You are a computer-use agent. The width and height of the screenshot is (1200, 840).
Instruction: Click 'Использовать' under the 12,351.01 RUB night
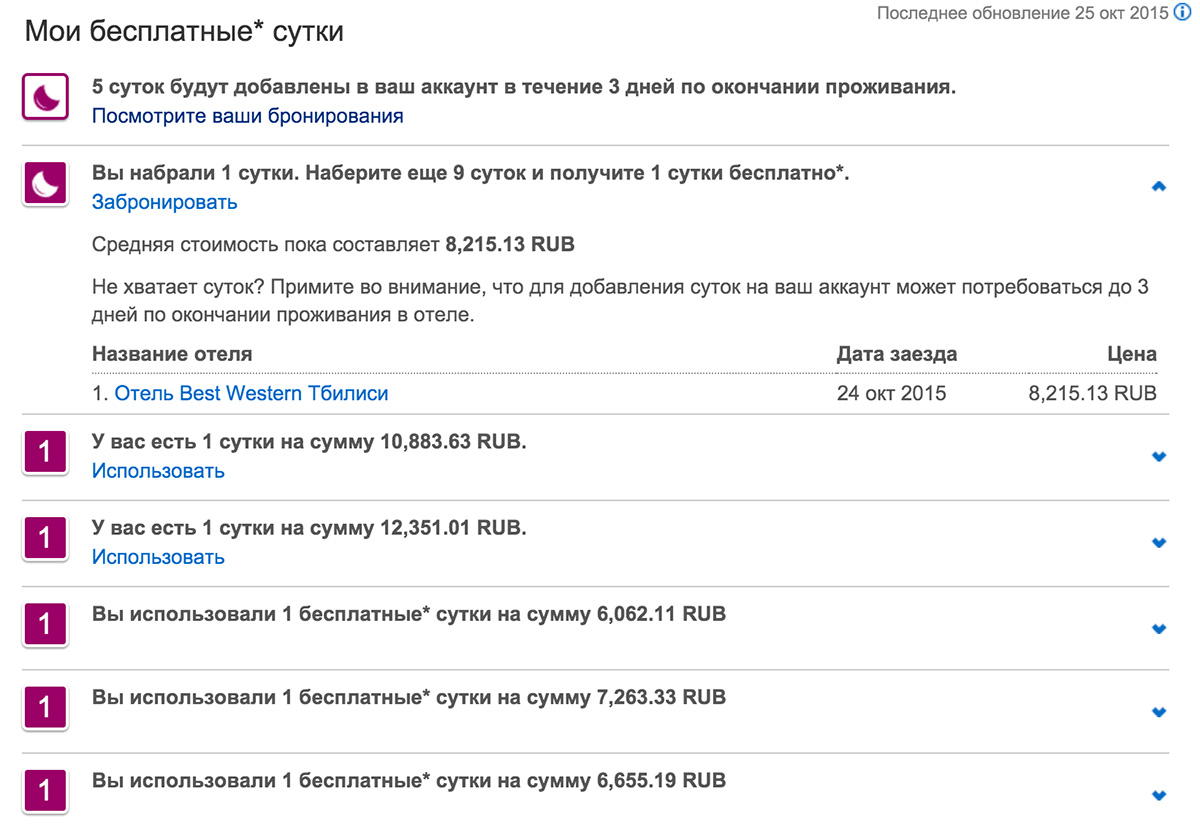click(158, 557)
